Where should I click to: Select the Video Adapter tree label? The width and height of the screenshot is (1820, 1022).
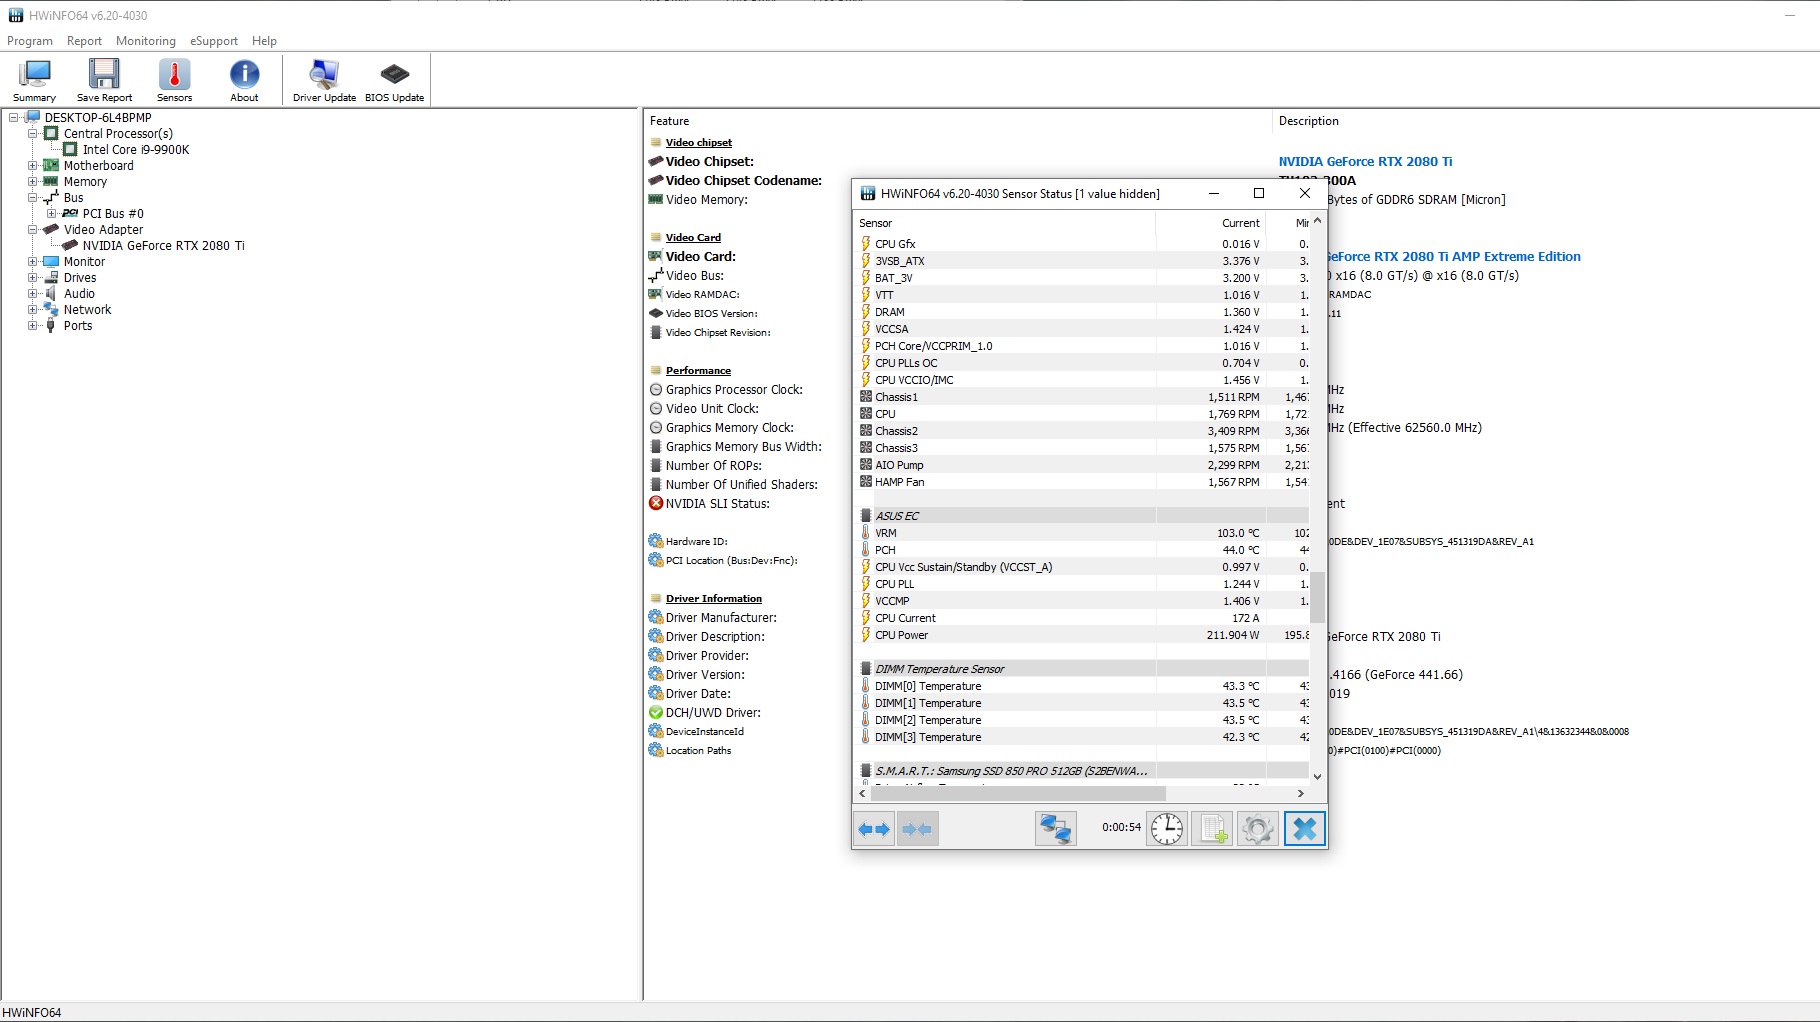pyautogui.click(x=103, y=230)
